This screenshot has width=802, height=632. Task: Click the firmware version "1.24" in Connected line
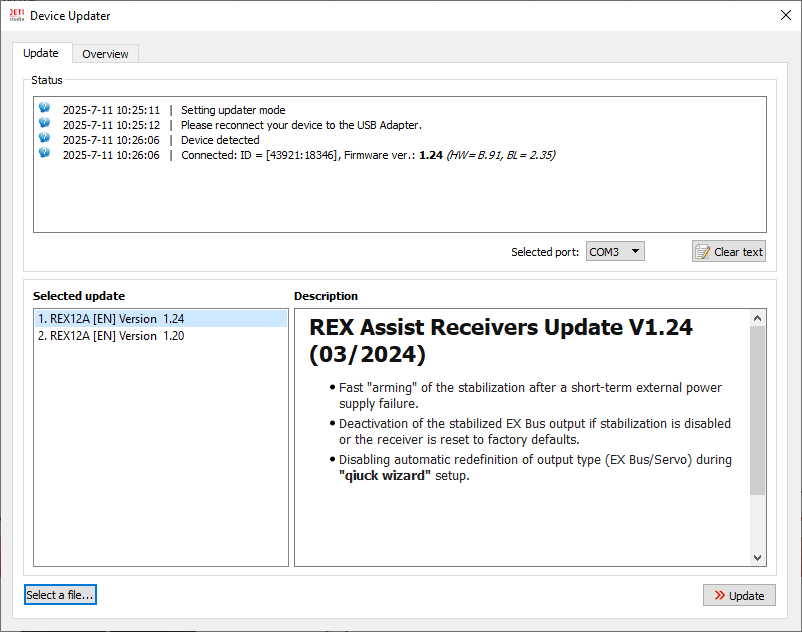tap(431, 155)
